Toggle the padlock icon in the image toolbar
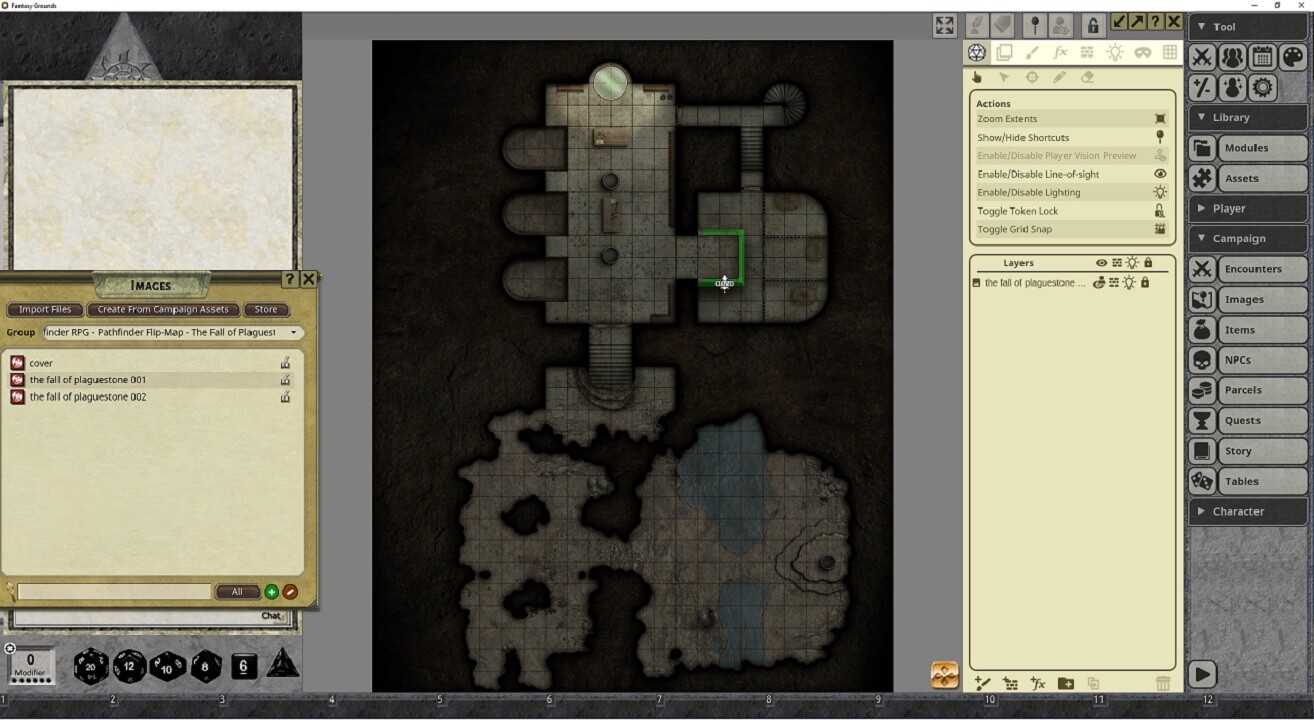 coord(1093,26)
